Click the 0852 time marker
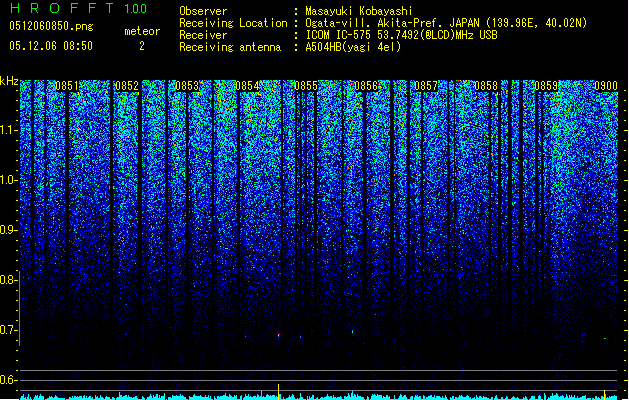Screen dimensions: 629x400 (127, 86)
